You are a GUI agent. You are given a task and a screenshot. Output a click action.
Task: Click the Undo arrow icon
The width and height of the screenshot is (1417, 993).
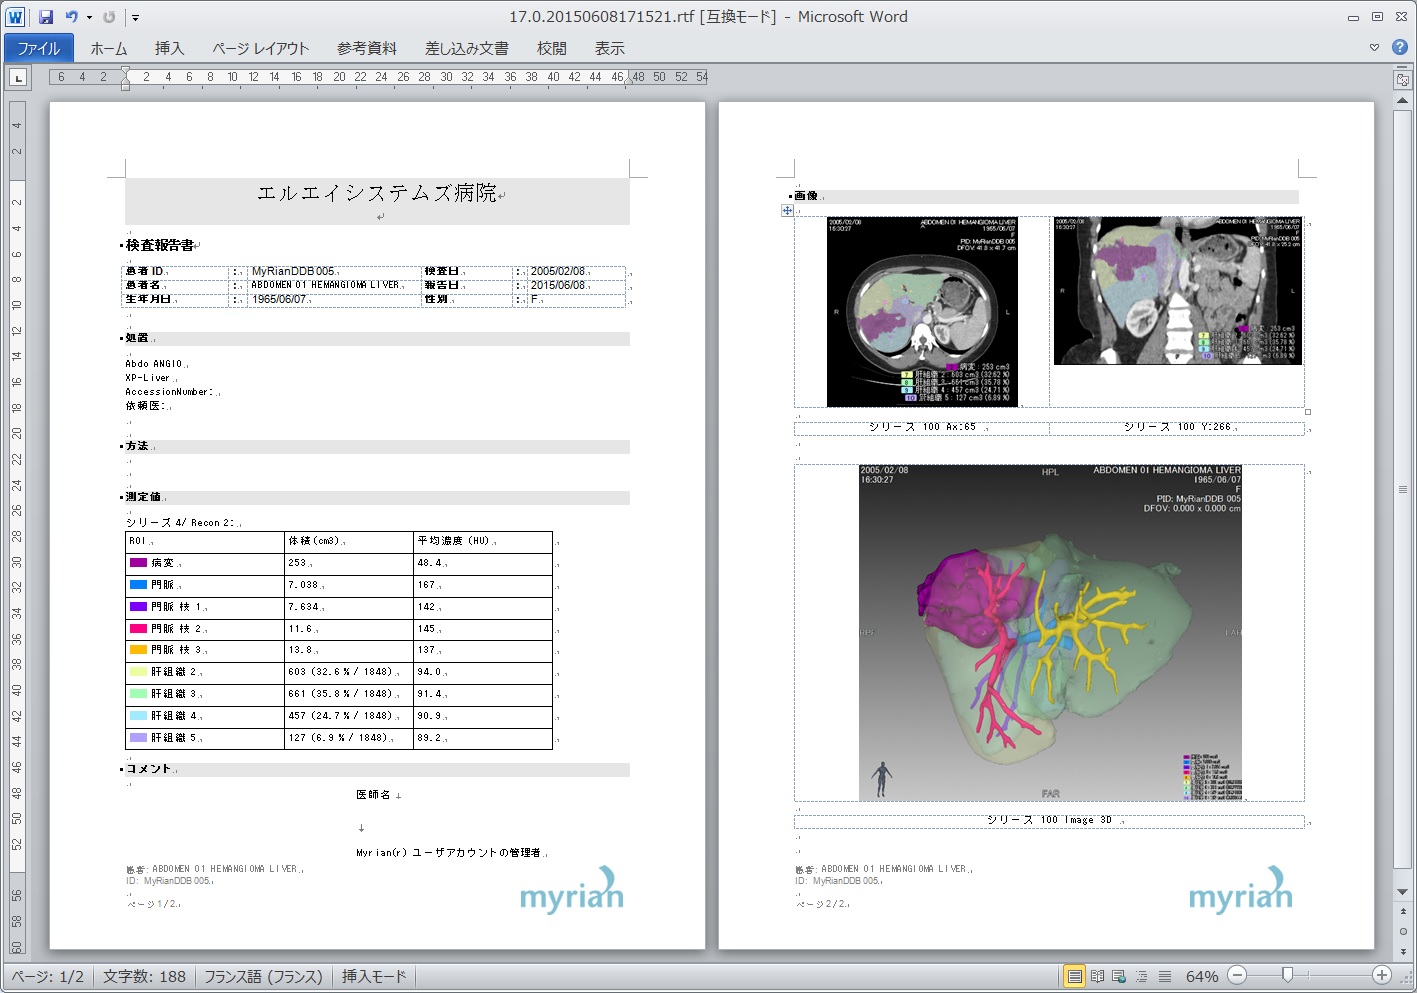(71, 17)
